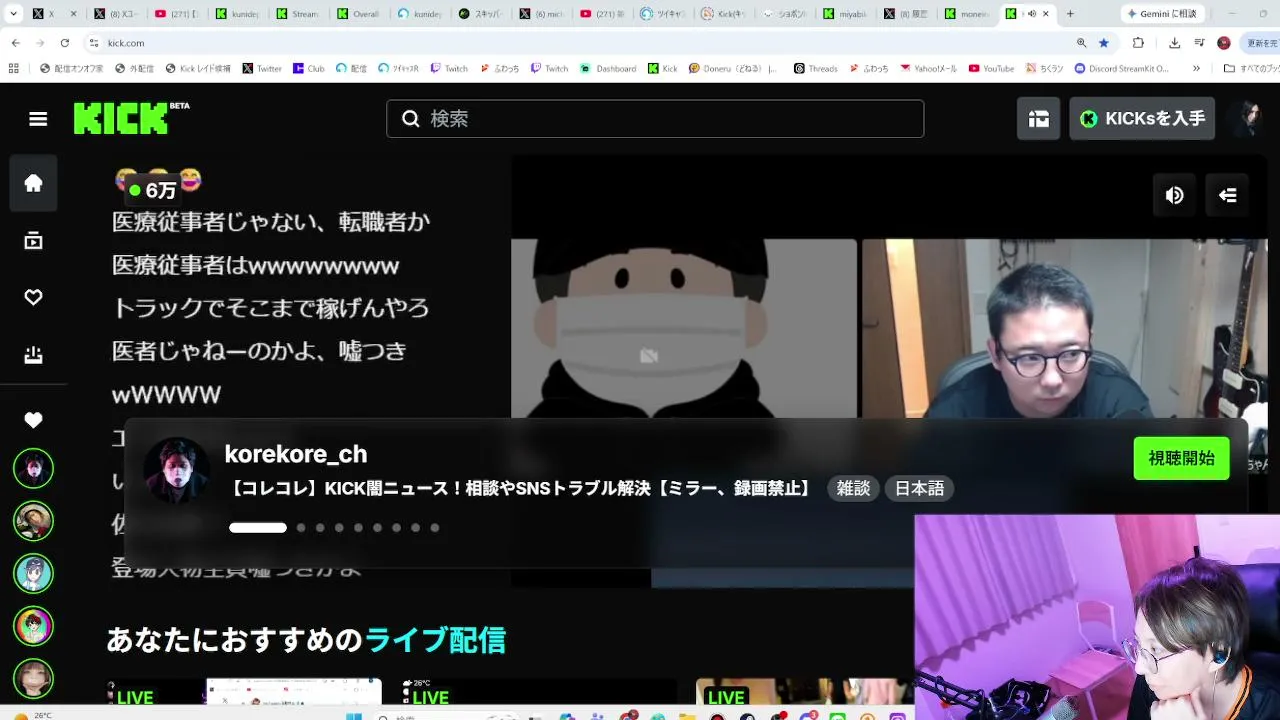
Task: Open the korekore_ch channel name link
Action: tap(296, 454)
